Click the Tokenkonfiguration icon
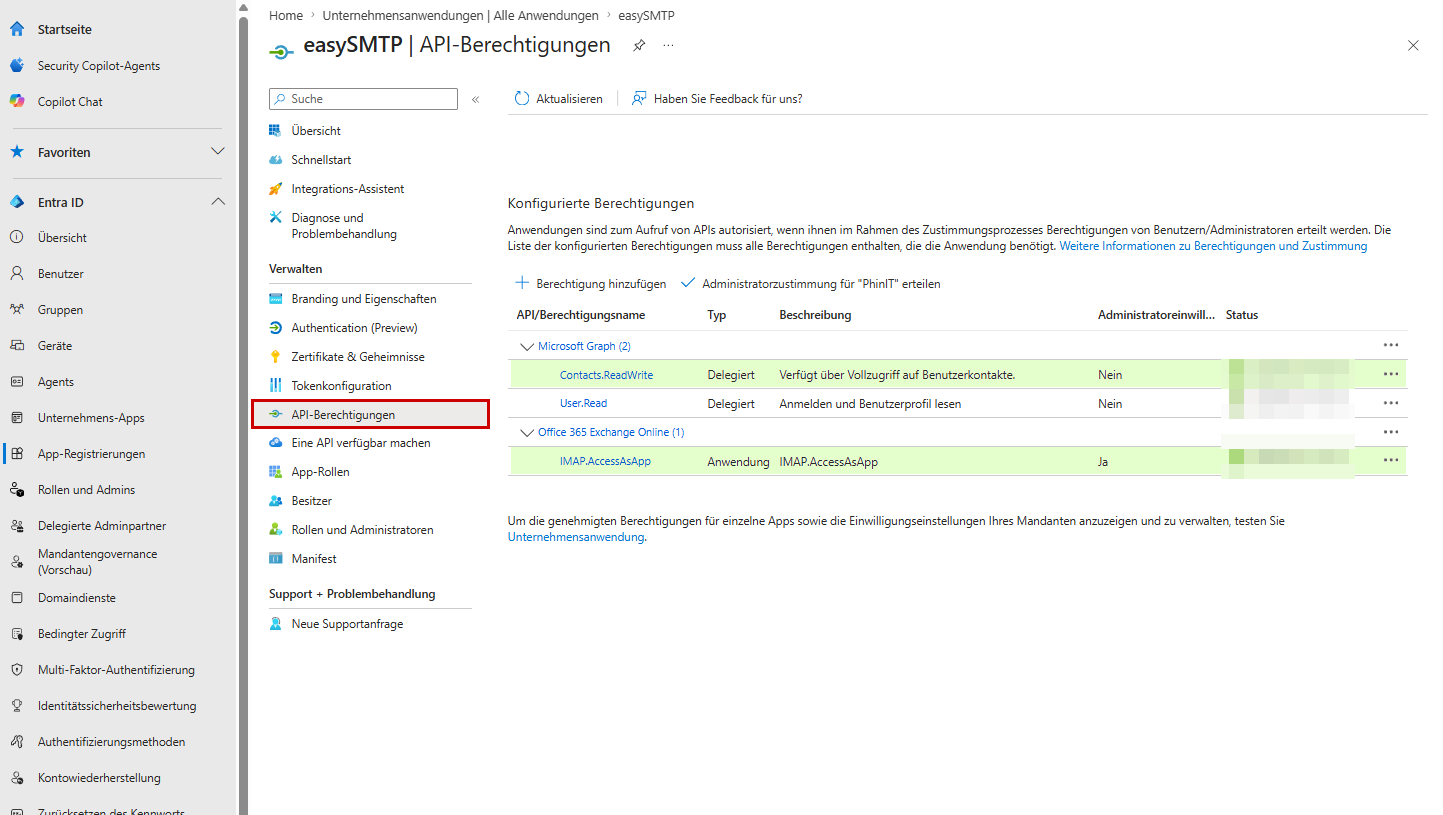Viewport: 1443px width, 815px height. coord(276,386)
